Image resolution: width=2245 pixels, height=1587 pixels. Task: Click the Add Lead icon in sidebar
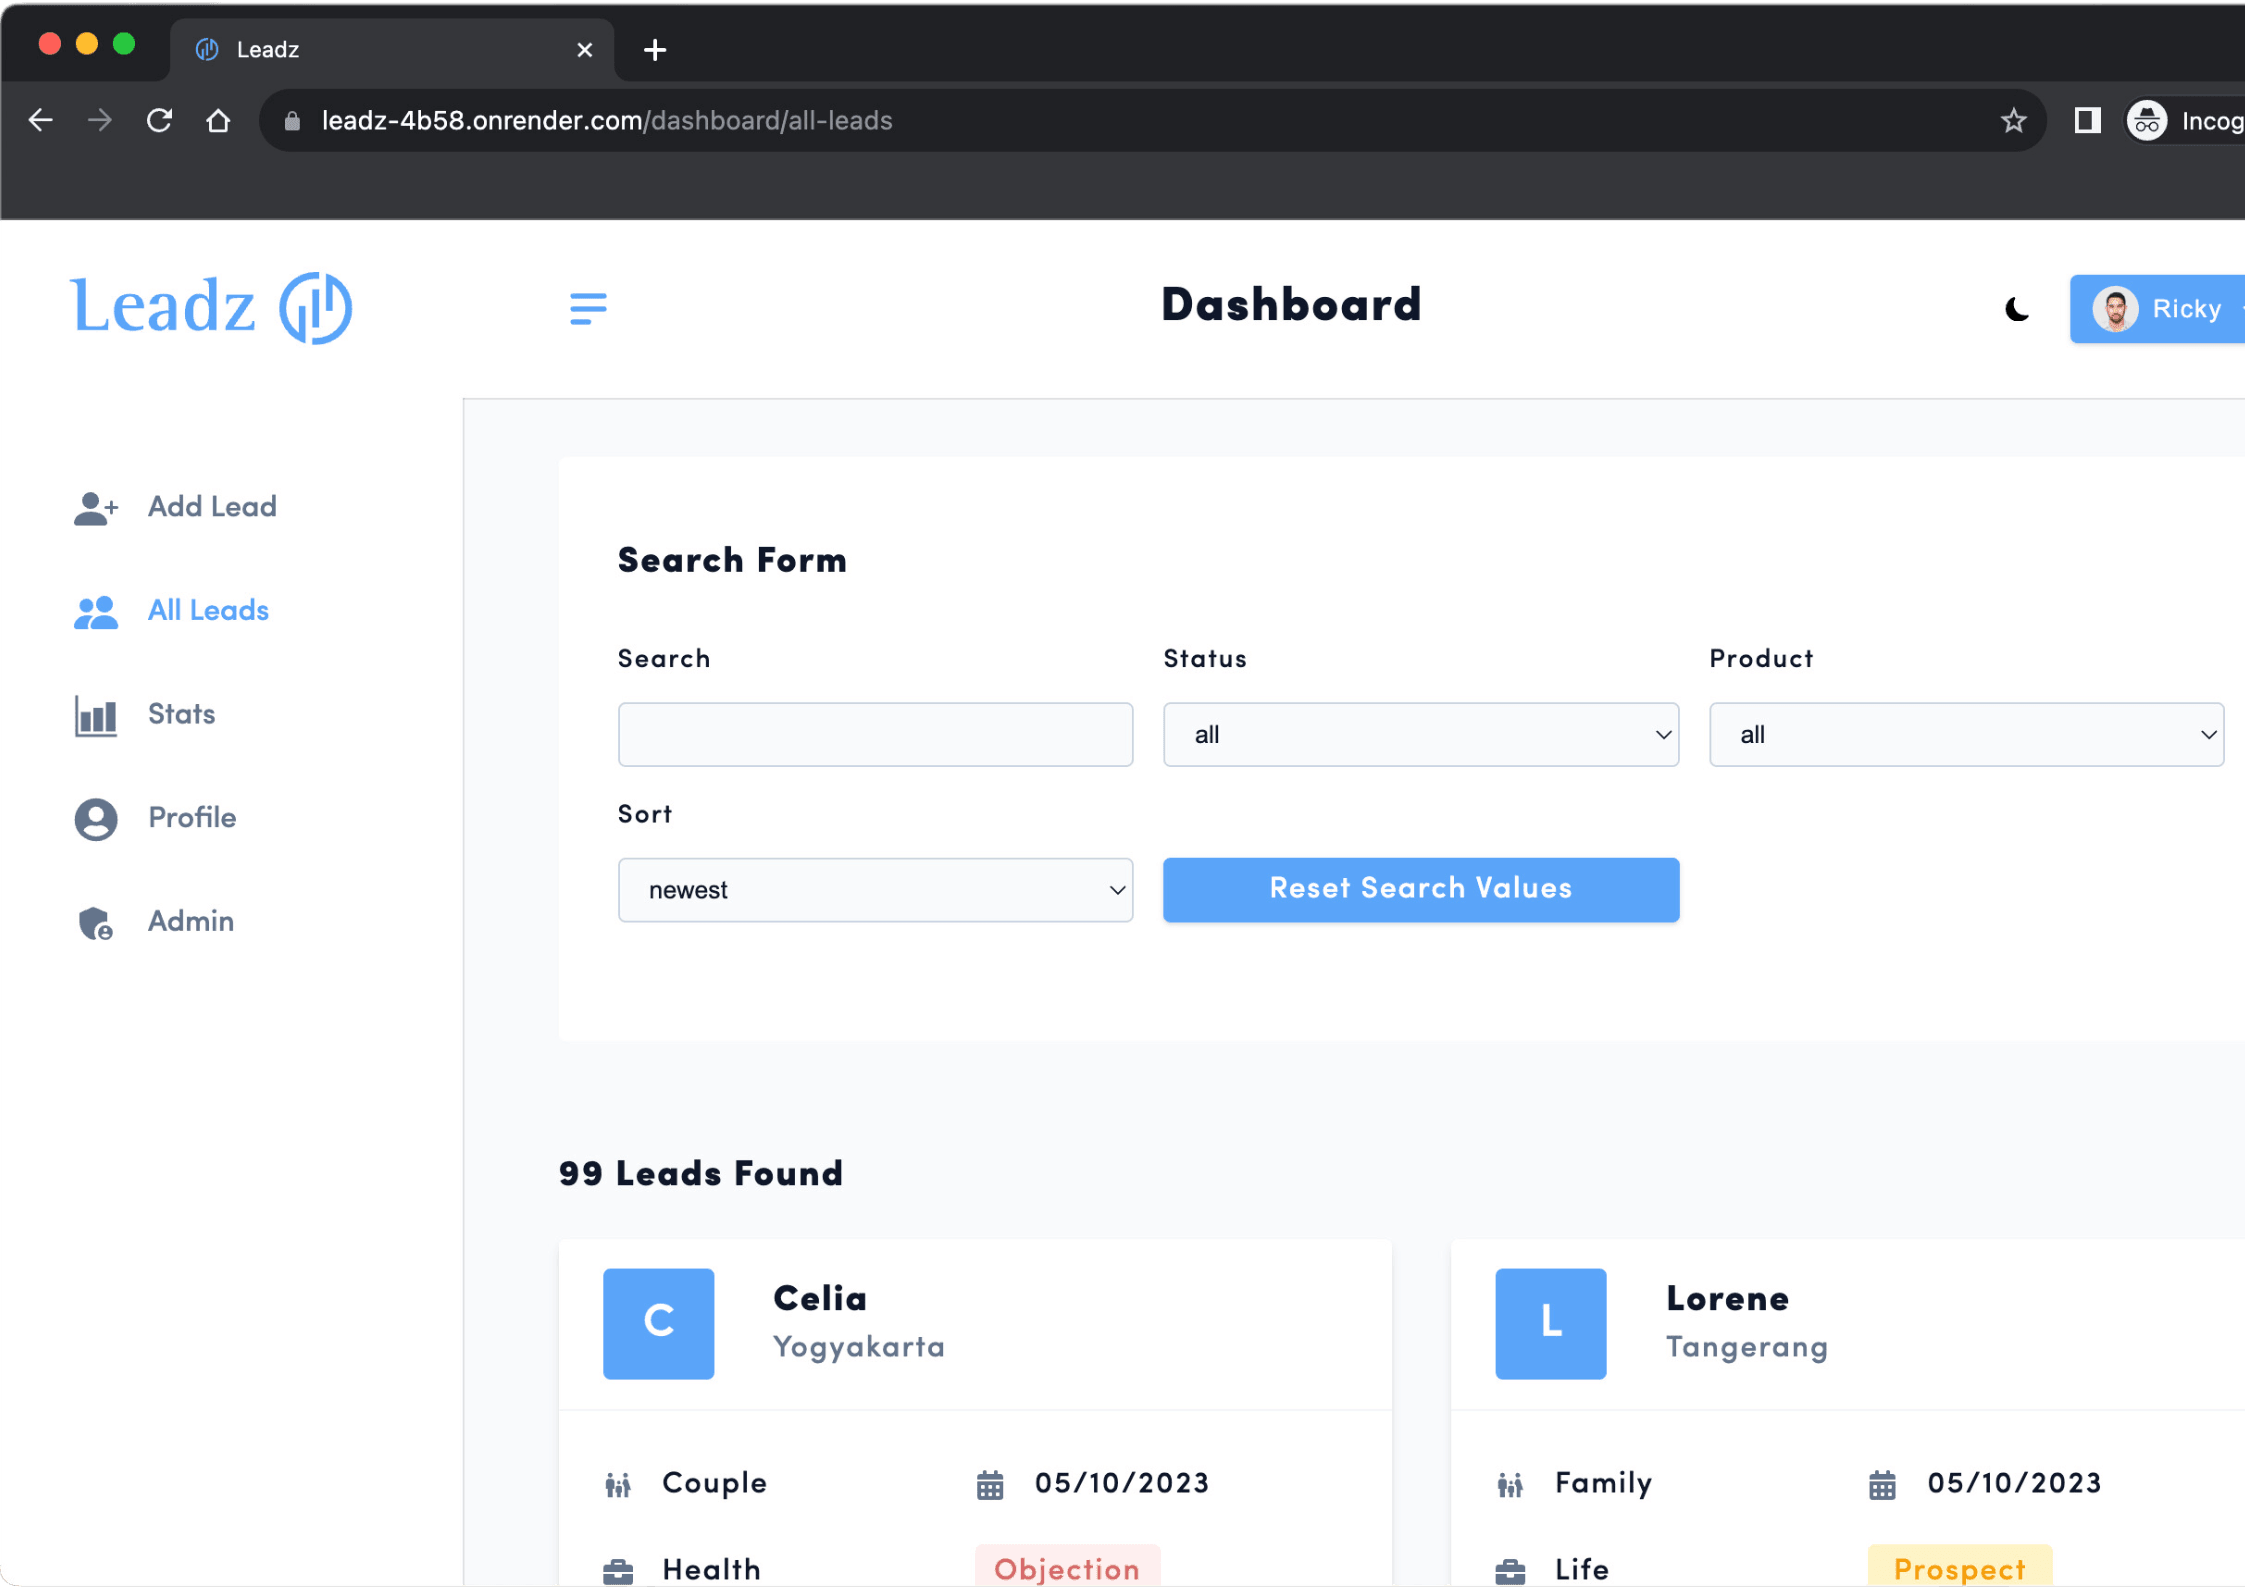[x=93, y=503]
